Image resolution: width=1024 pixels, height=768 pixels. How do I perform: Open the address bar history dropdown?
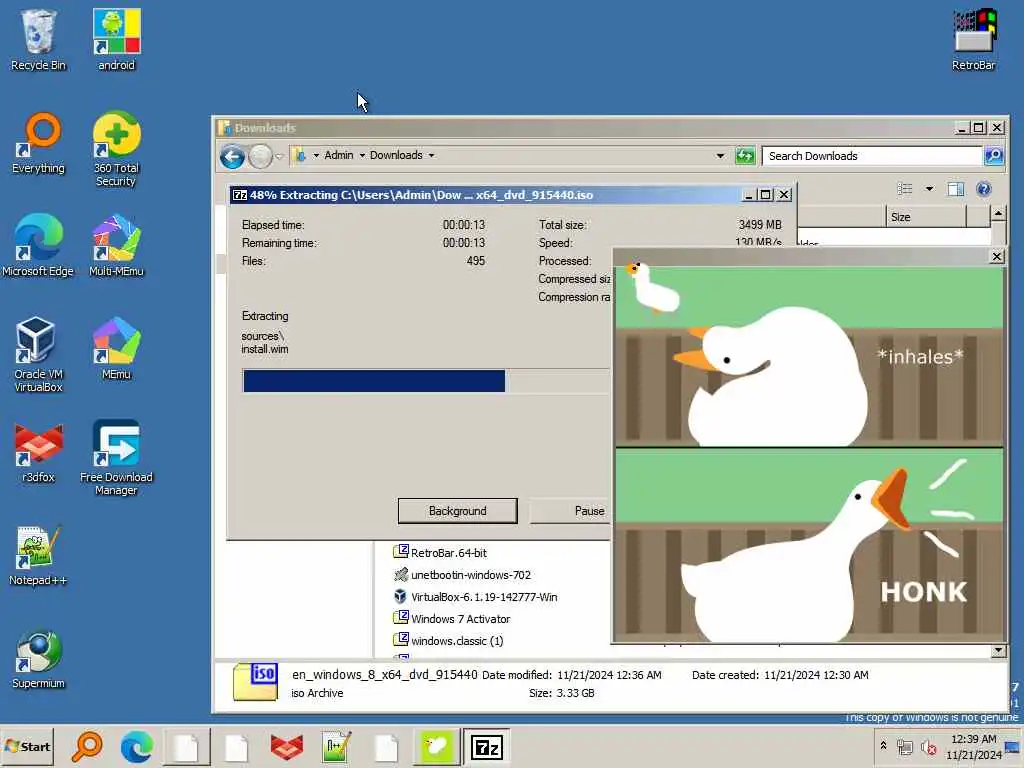(720, 155)
